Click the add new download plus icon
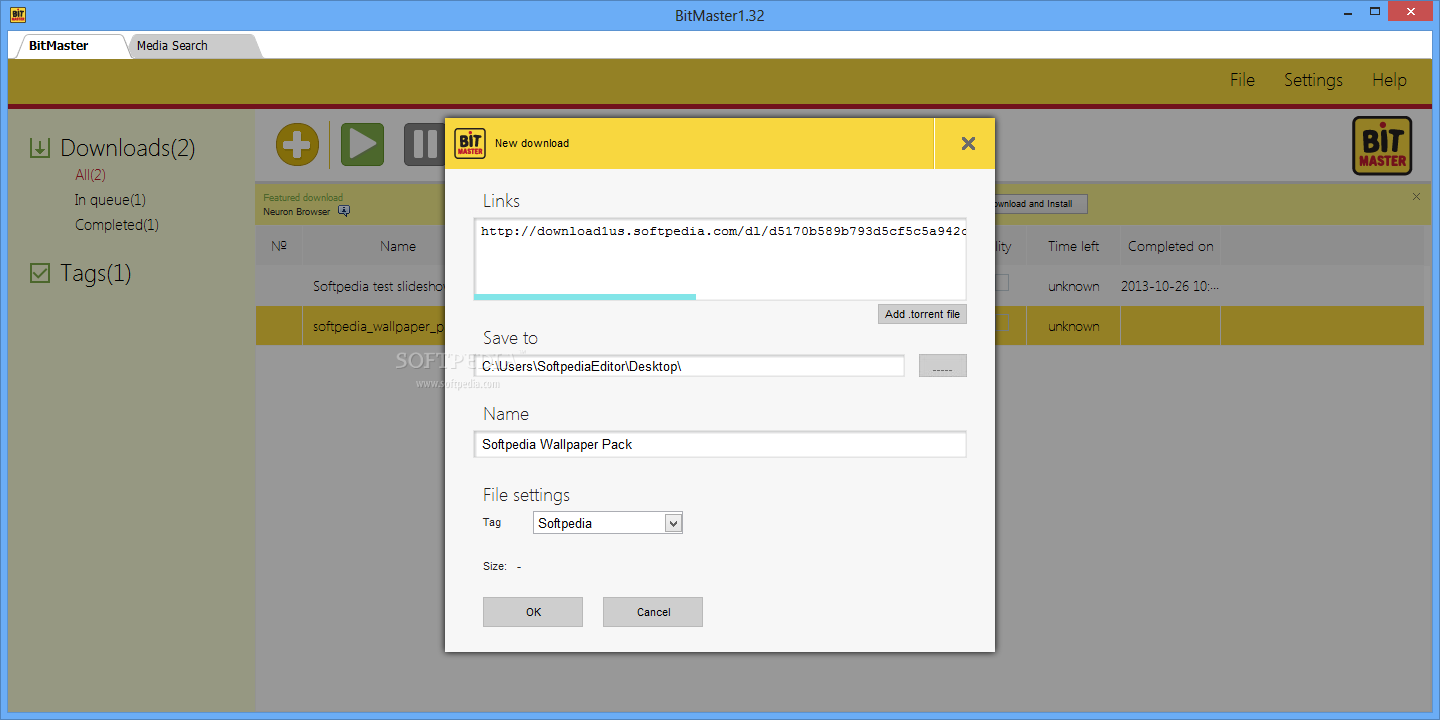The height and width of the screenshot is (720, 1440). tap(297, 145)
